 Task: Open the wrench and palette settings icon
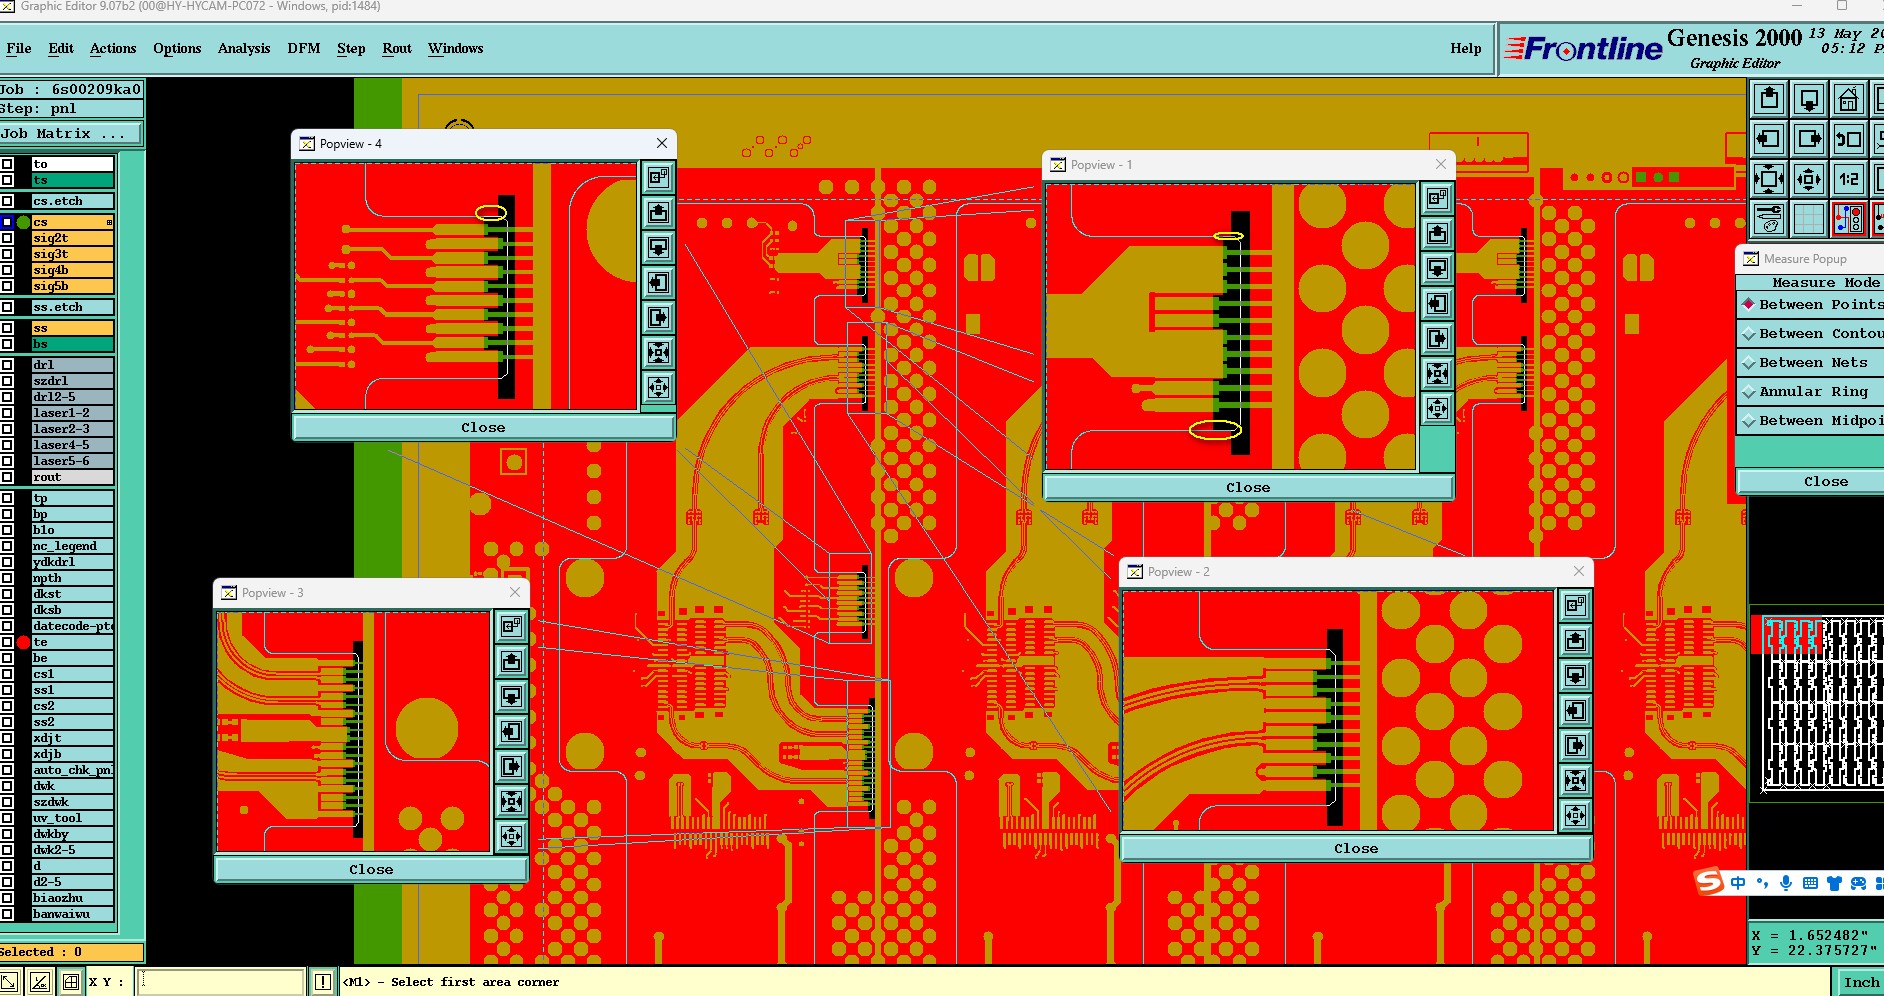point(1769,219)
